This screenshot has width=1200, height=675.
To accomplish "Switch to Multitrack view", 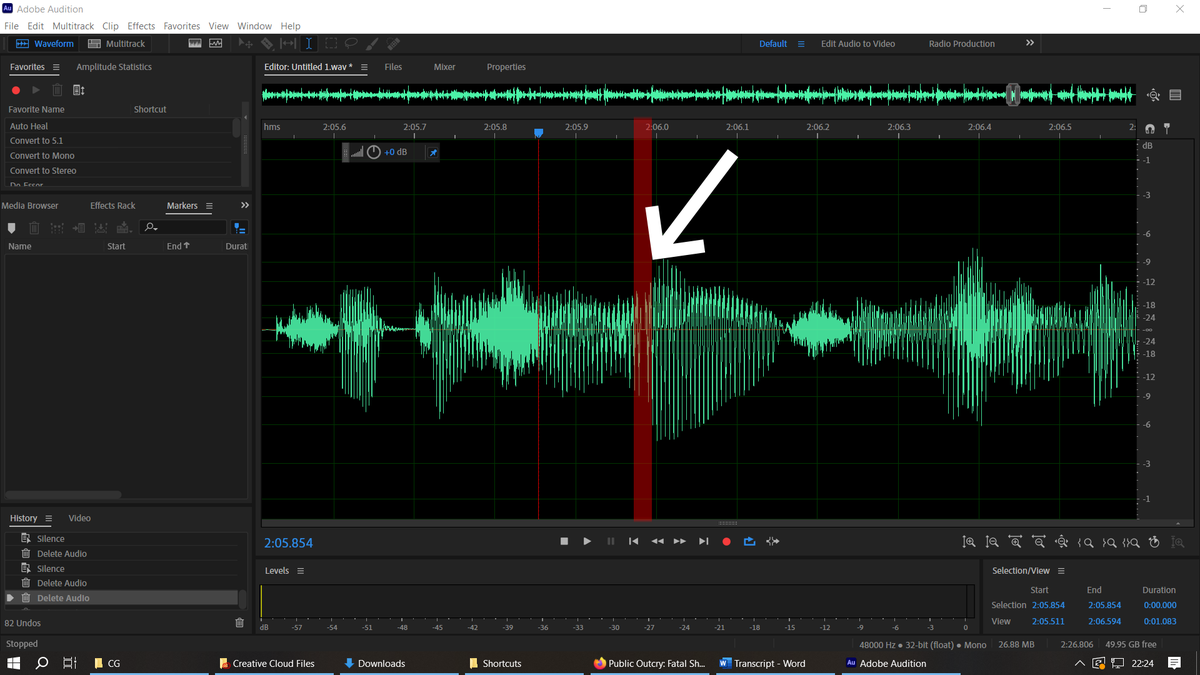I will (x=117, y=44).
